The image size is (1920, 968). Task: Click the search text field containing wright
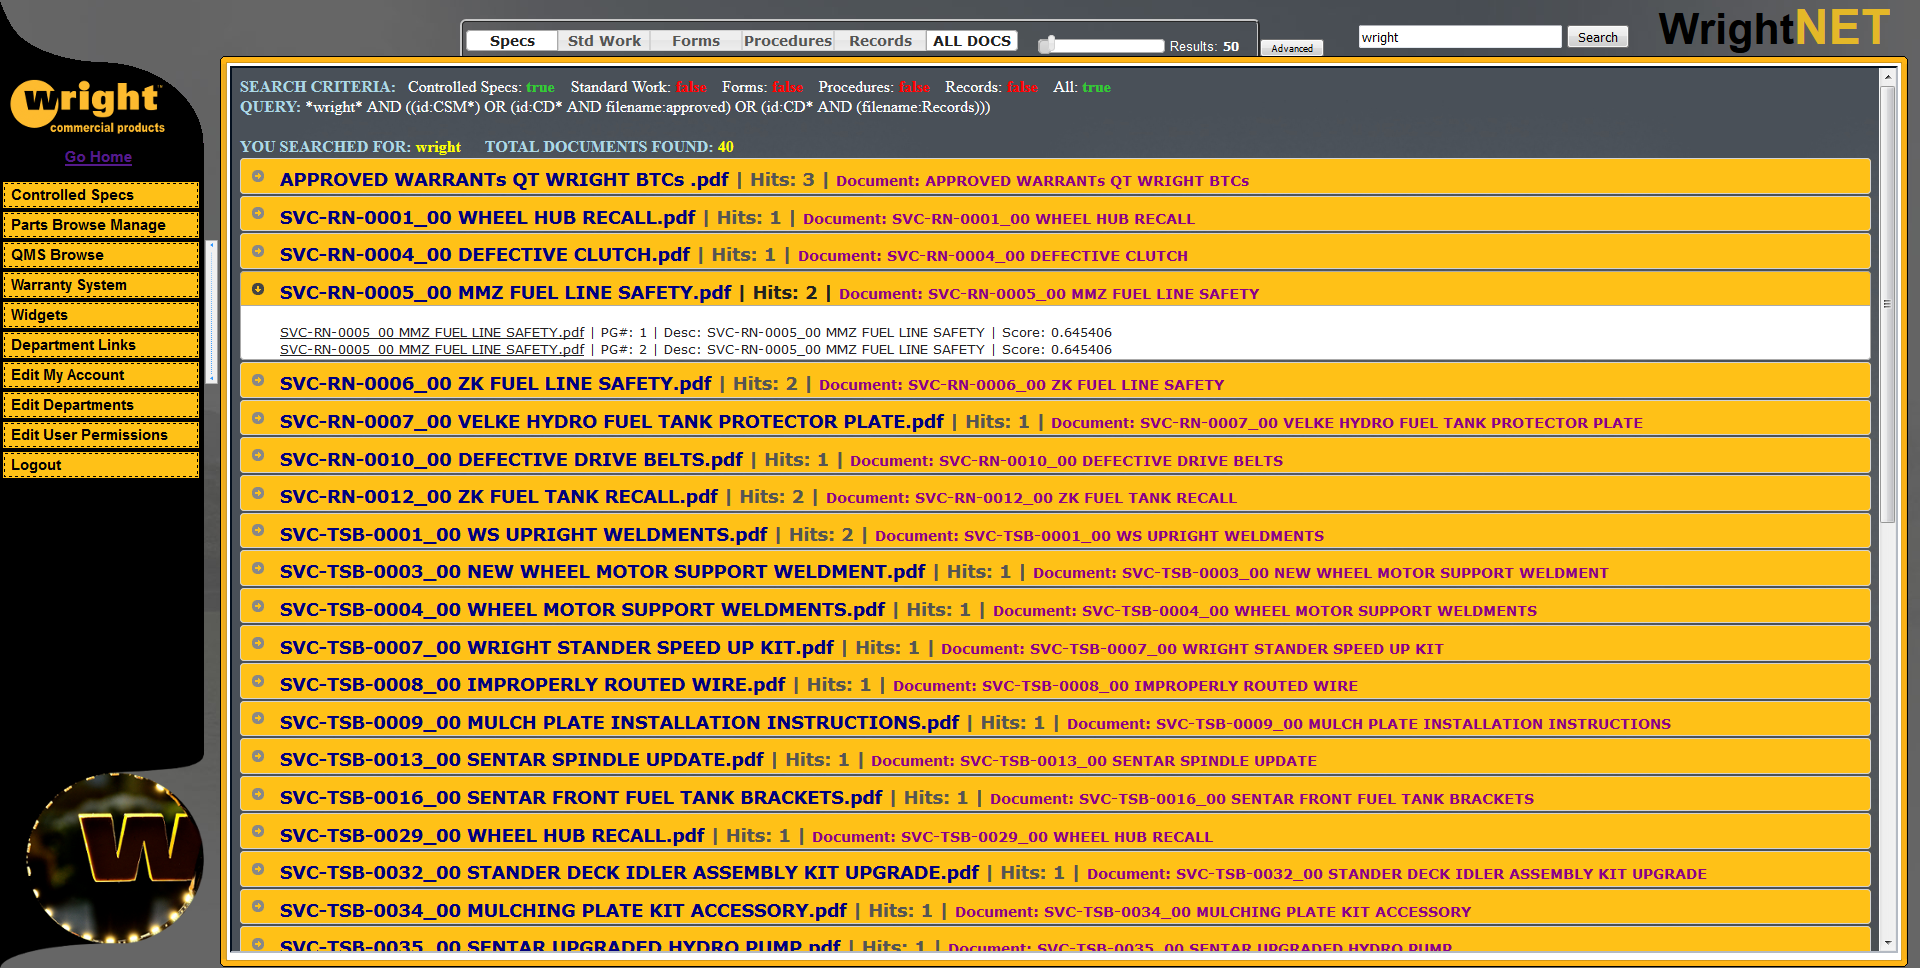(x=1460, y=37)
